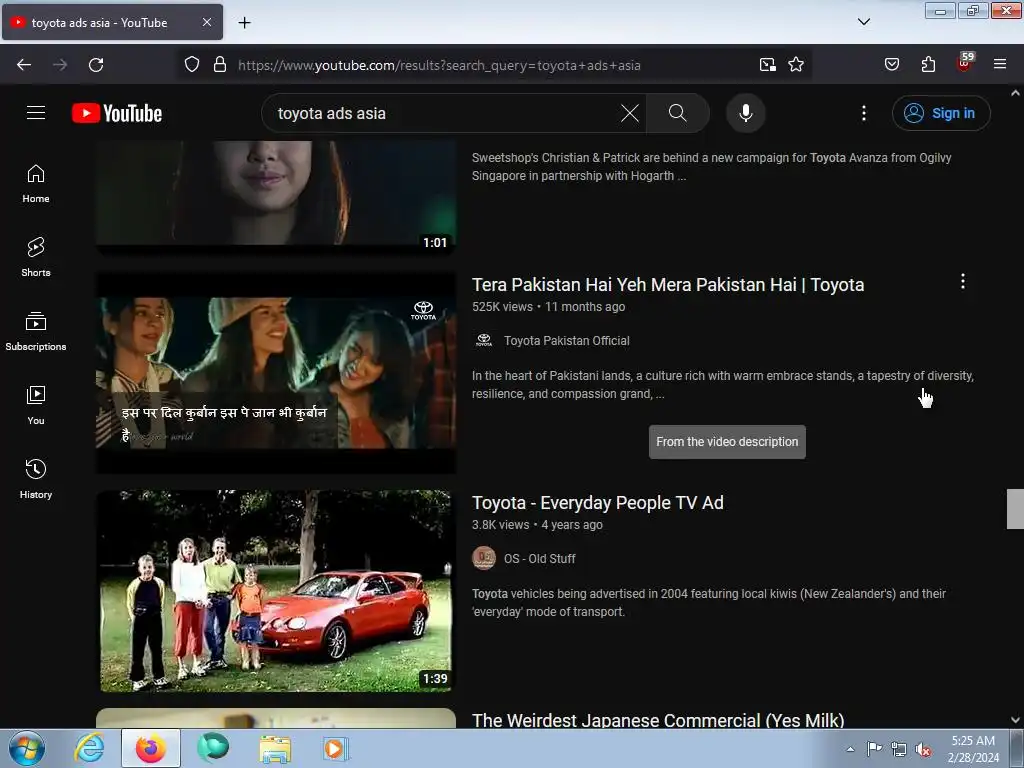Go back with browser back arrow

[x=24, y=65]
